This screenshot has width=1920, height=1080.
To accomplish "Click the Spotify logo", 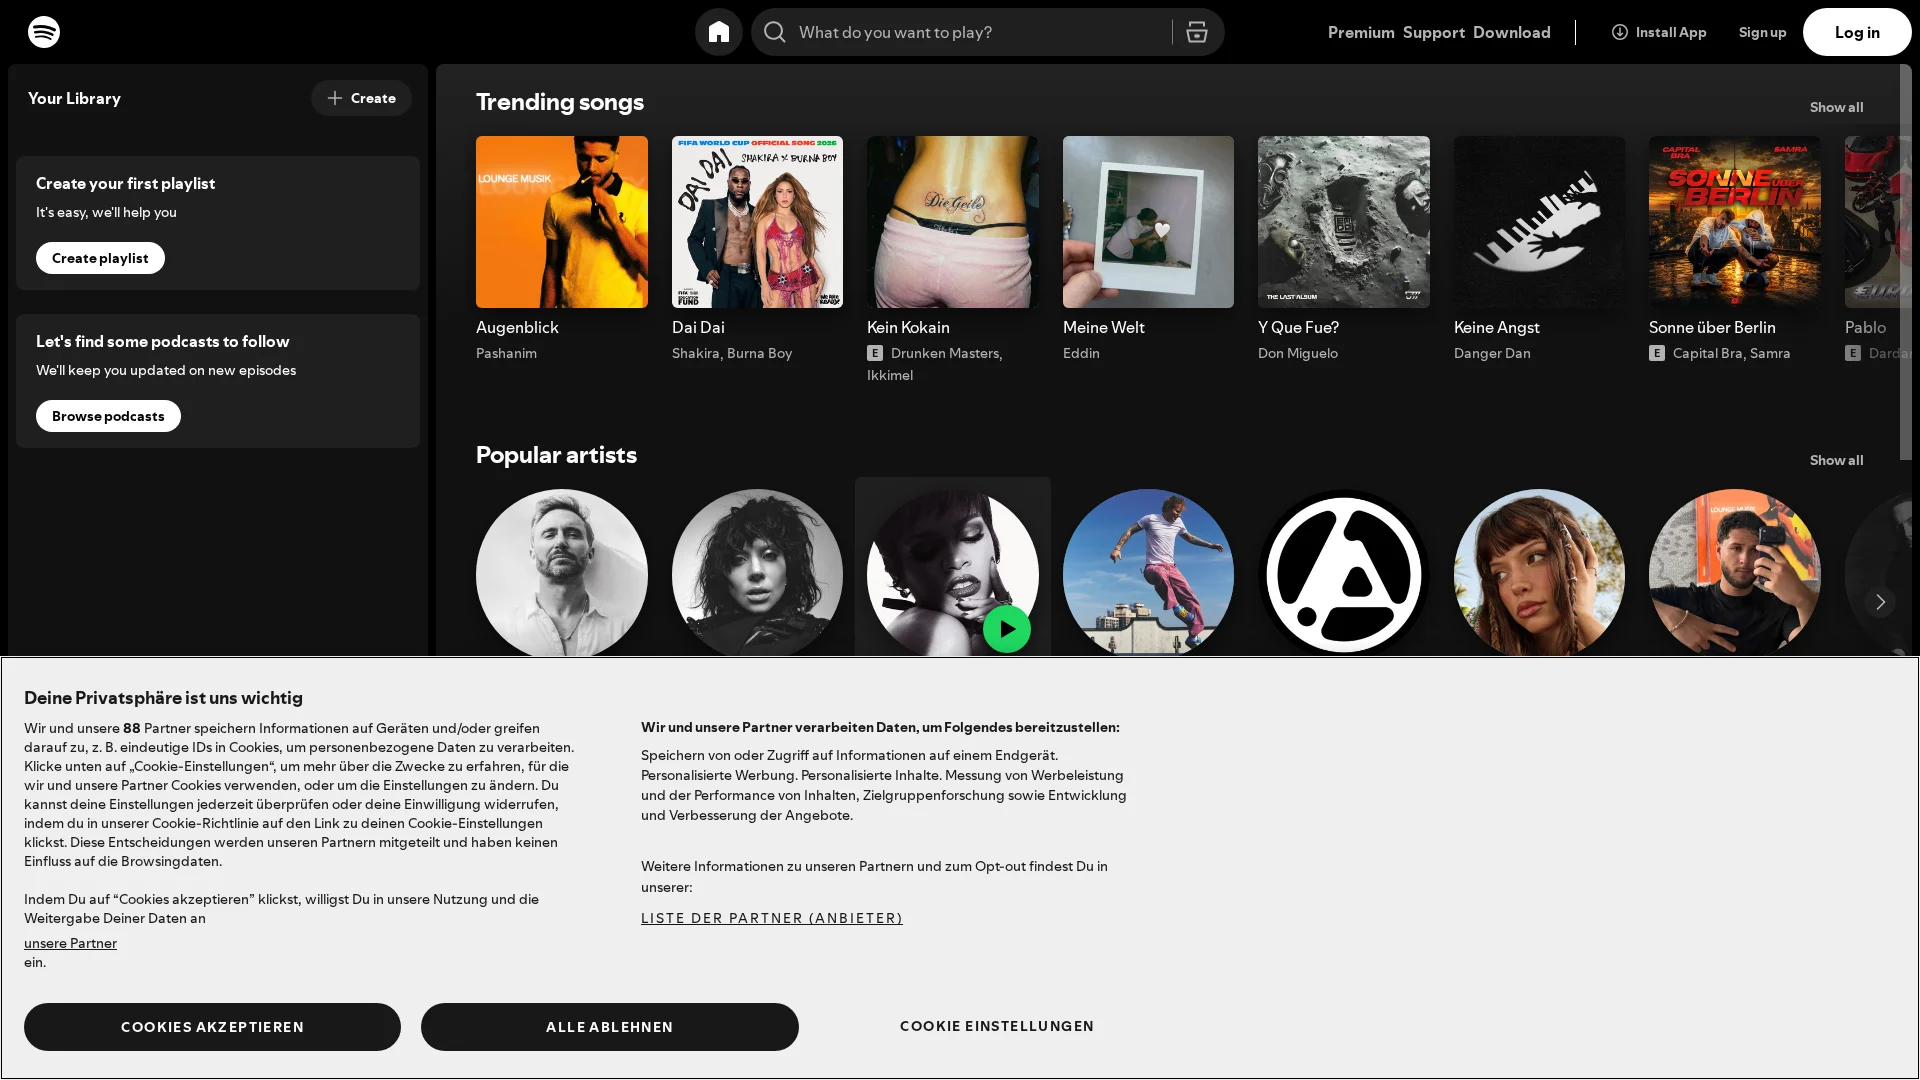I will 44,32.
